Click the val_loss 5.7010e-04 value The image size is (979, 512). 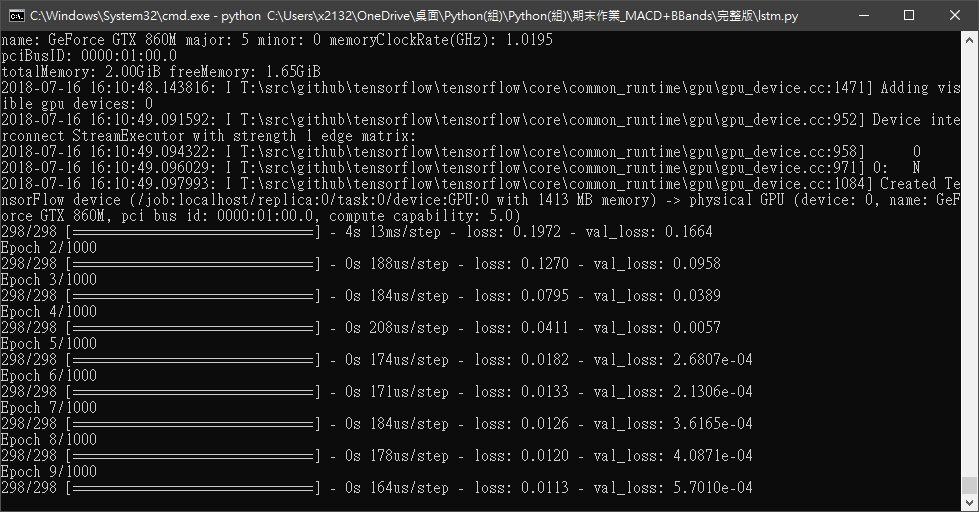712,488
